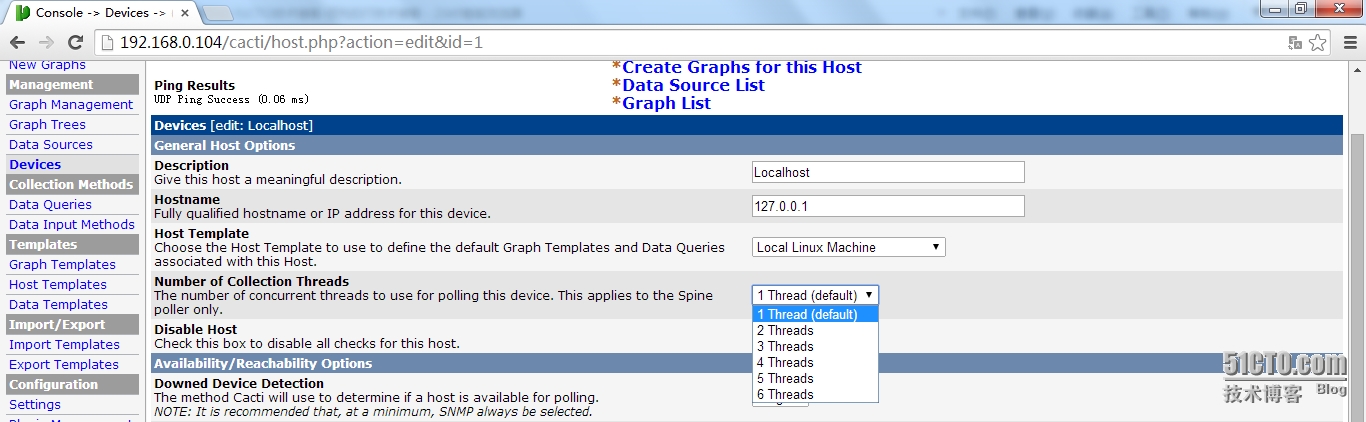Screen dimensions: 1366x422
Task: Choose 1 Thread (default) option
Action: pos(815,314)
